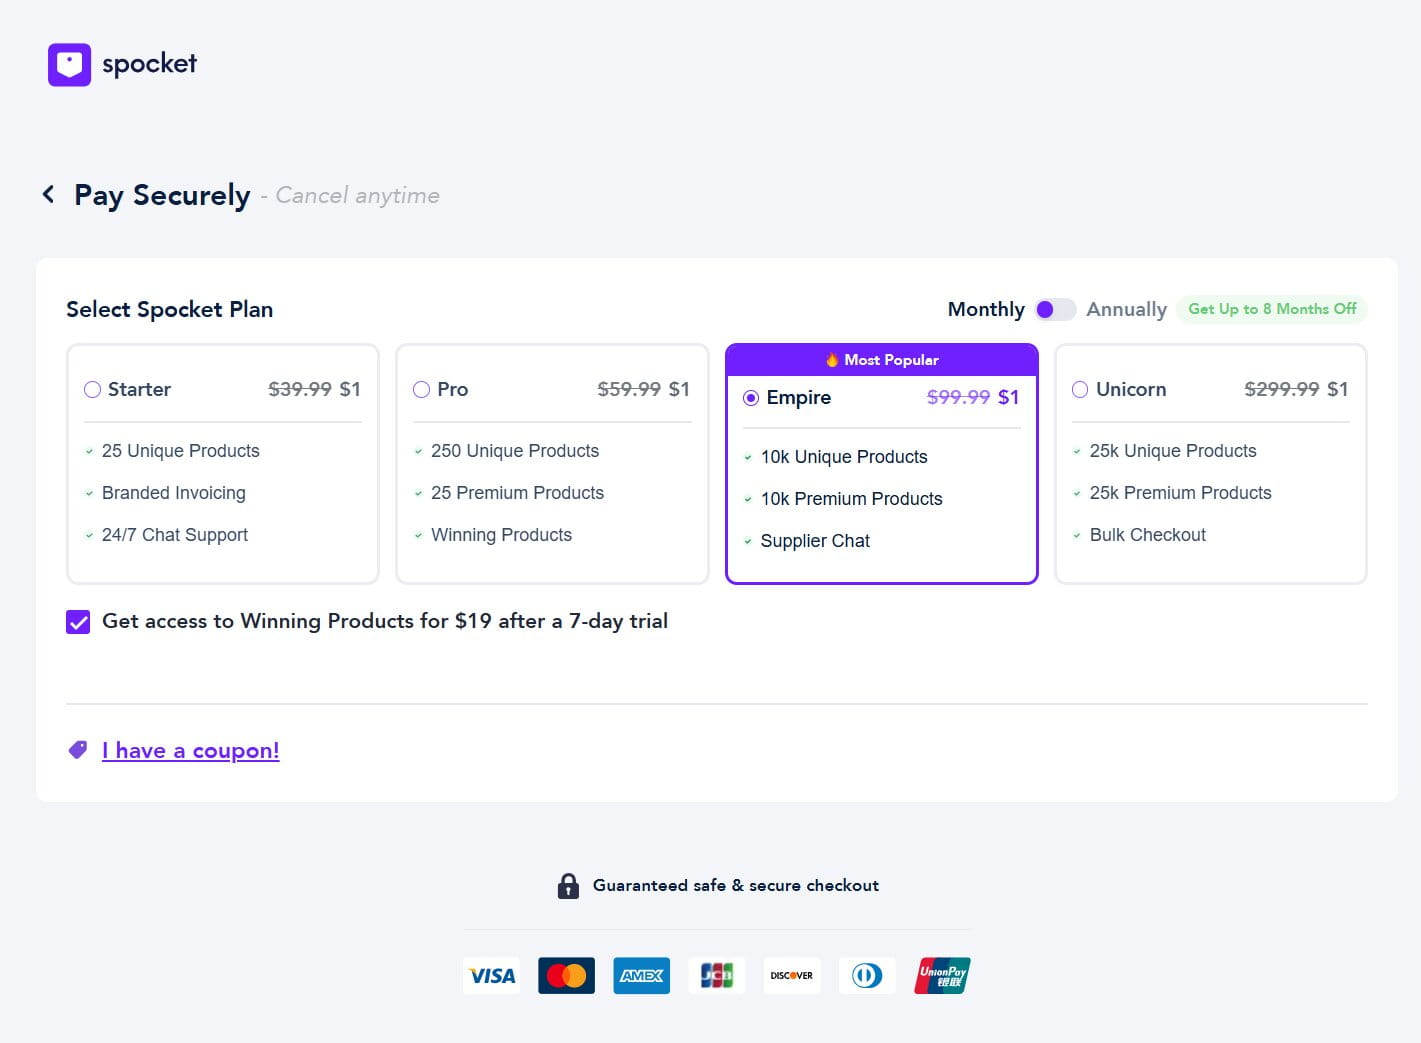Screen dimensions: 1421x1043
Task: Click 'Branded Invoicing' feature
Action: click(174, 493)
